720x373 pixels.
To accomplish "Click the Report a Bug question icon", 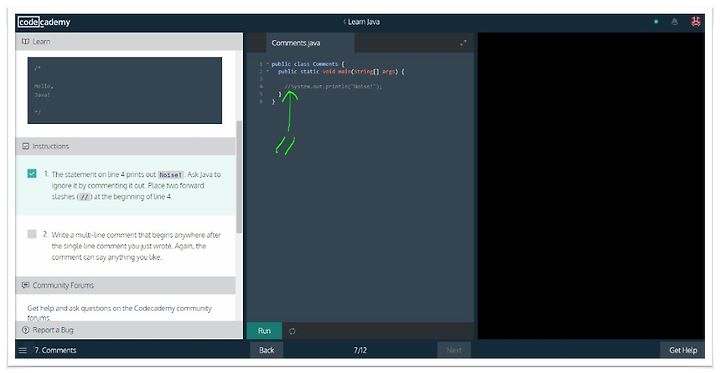I will point(26,330).
